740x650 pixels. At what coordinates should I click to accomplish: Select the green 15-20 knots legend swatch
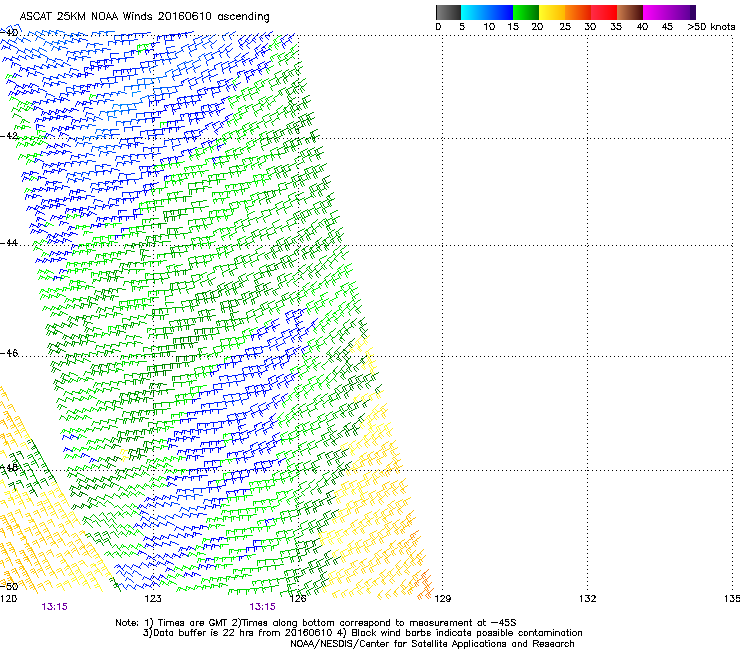click(x=526, y=12)
